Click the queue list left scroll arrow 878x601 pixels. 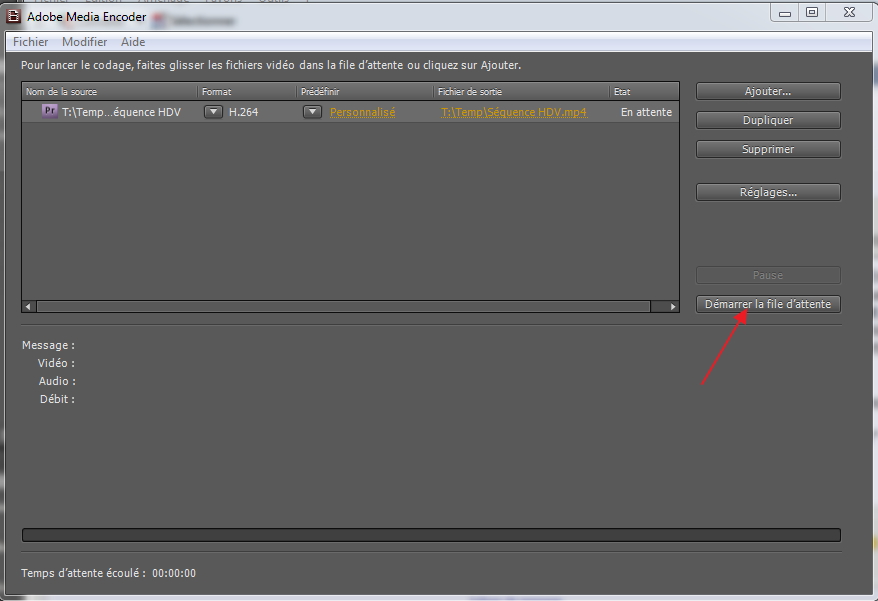click(x=29, y=306)
